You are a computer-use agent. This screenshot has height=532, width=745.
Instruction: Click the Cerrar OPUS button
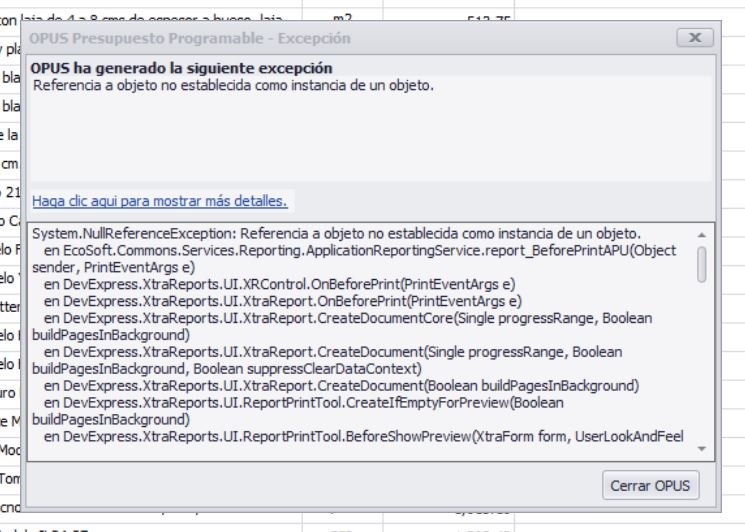coord(652,486)
